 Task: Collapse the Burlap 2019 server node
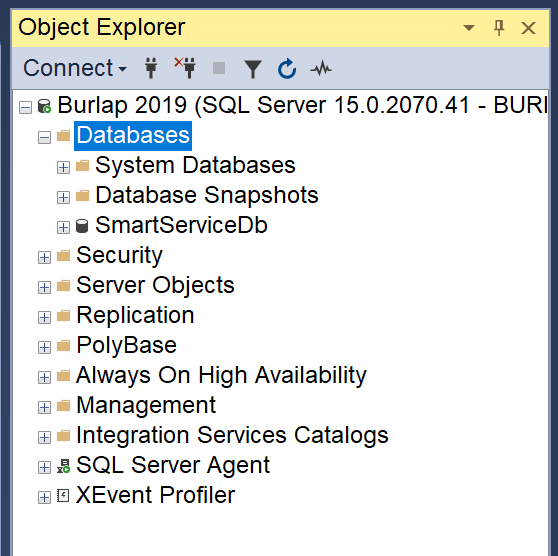pyautogui.click(x=25, y=107)
